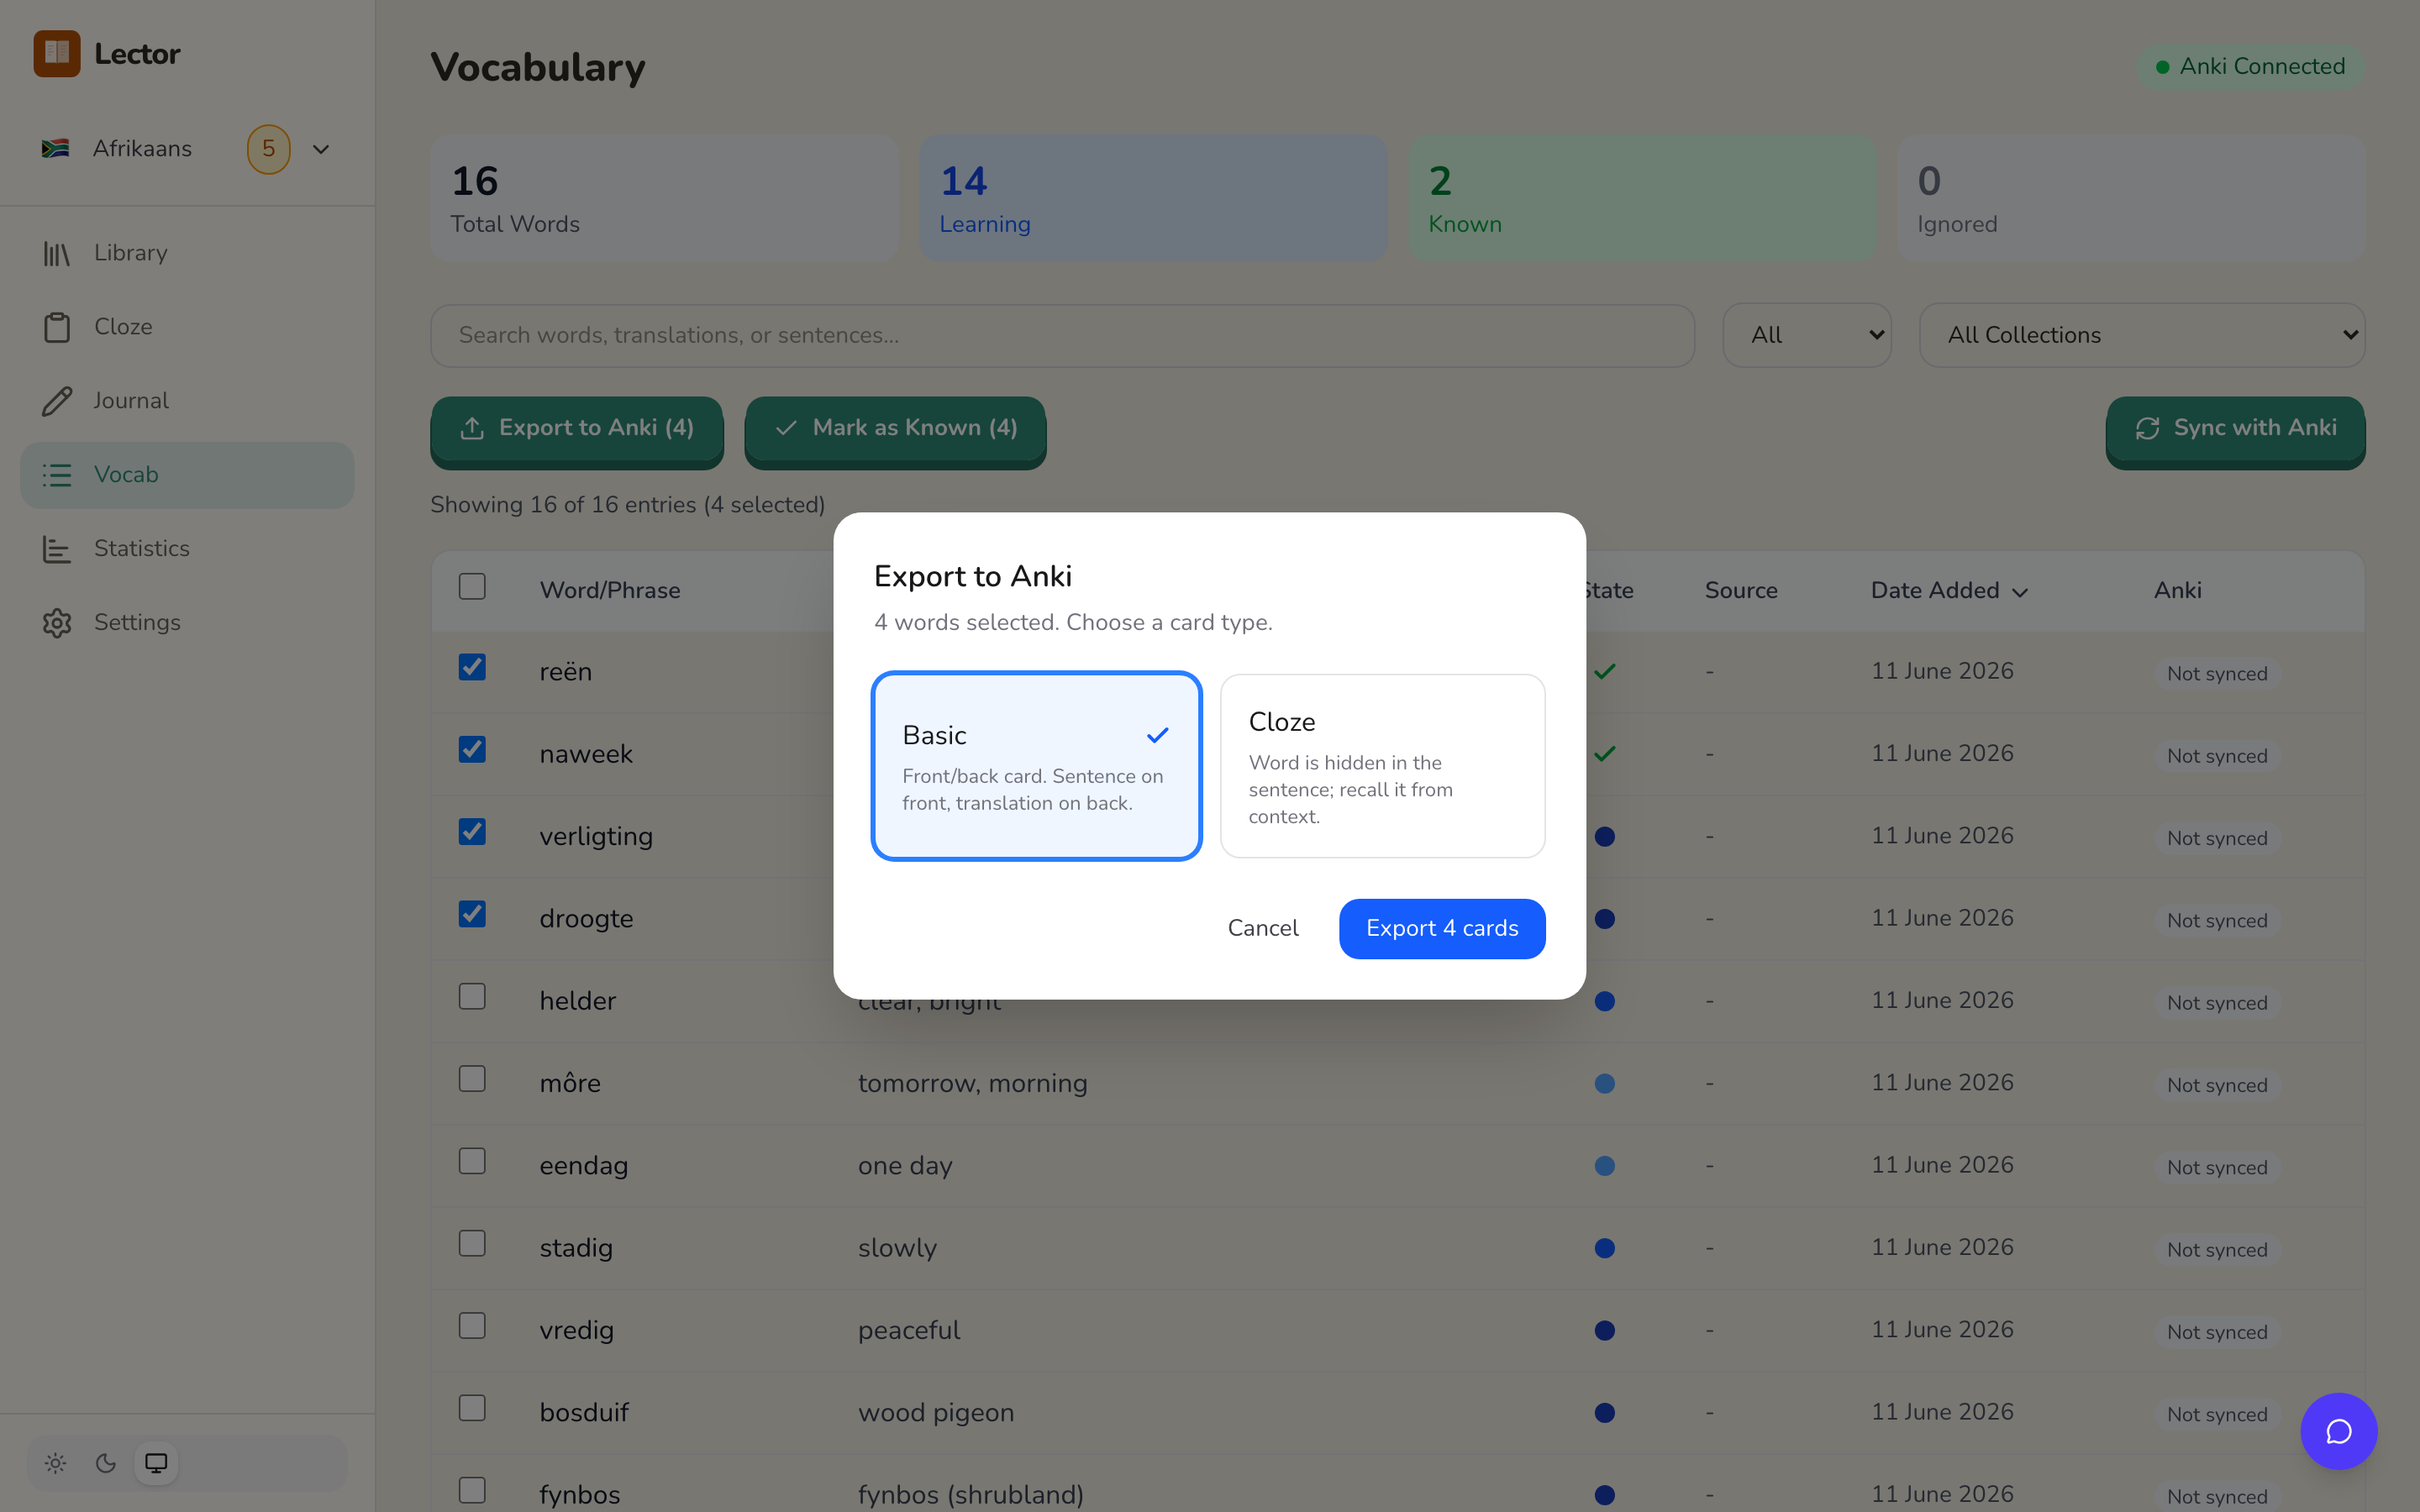The height and width of the screenshot is (1512, 2420).
Task: Click the Lector book logo icon
Action: (57, 53)
